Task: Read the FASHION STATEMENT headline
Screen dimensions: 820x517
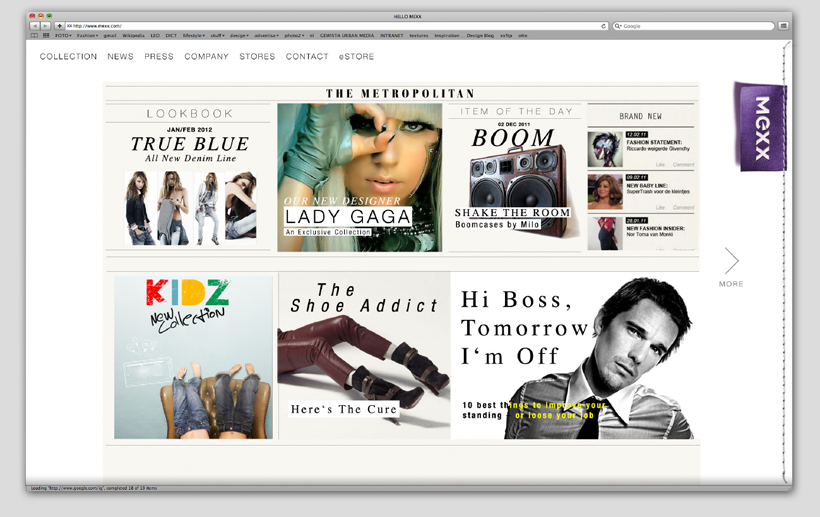Action: pyautogui.click(x=654, y=142)
